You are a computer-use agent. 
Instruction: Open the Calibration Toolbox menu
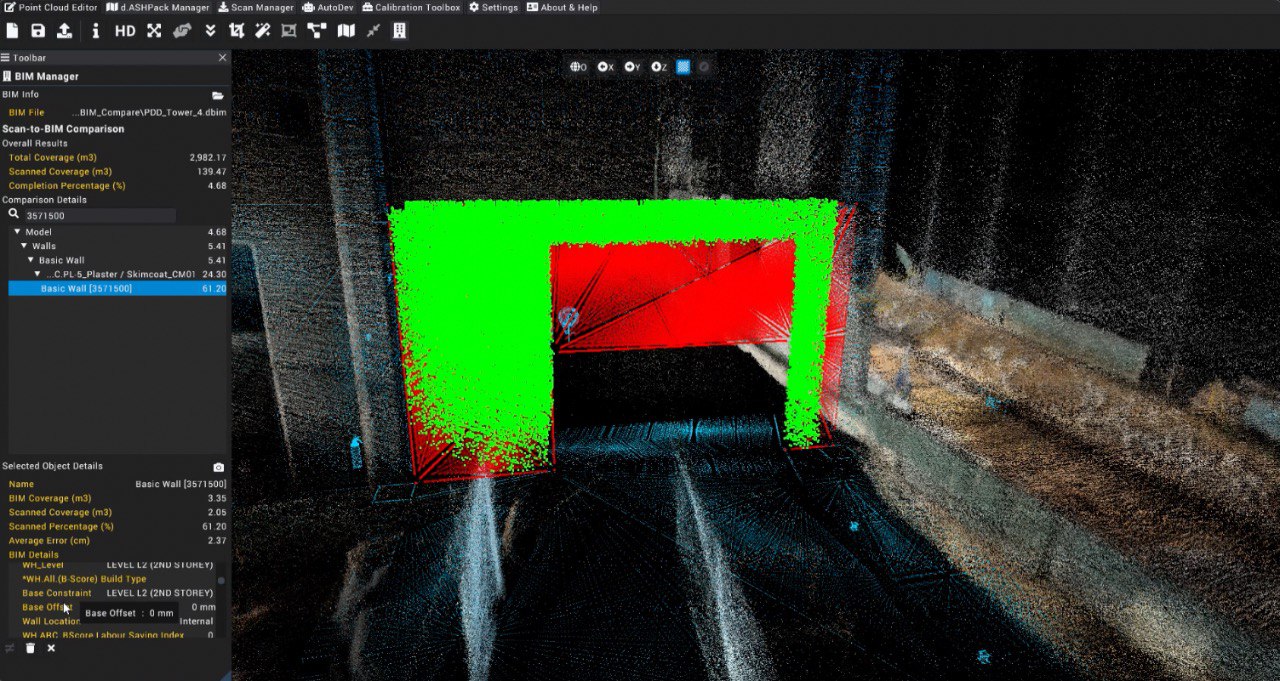point(411,7)
